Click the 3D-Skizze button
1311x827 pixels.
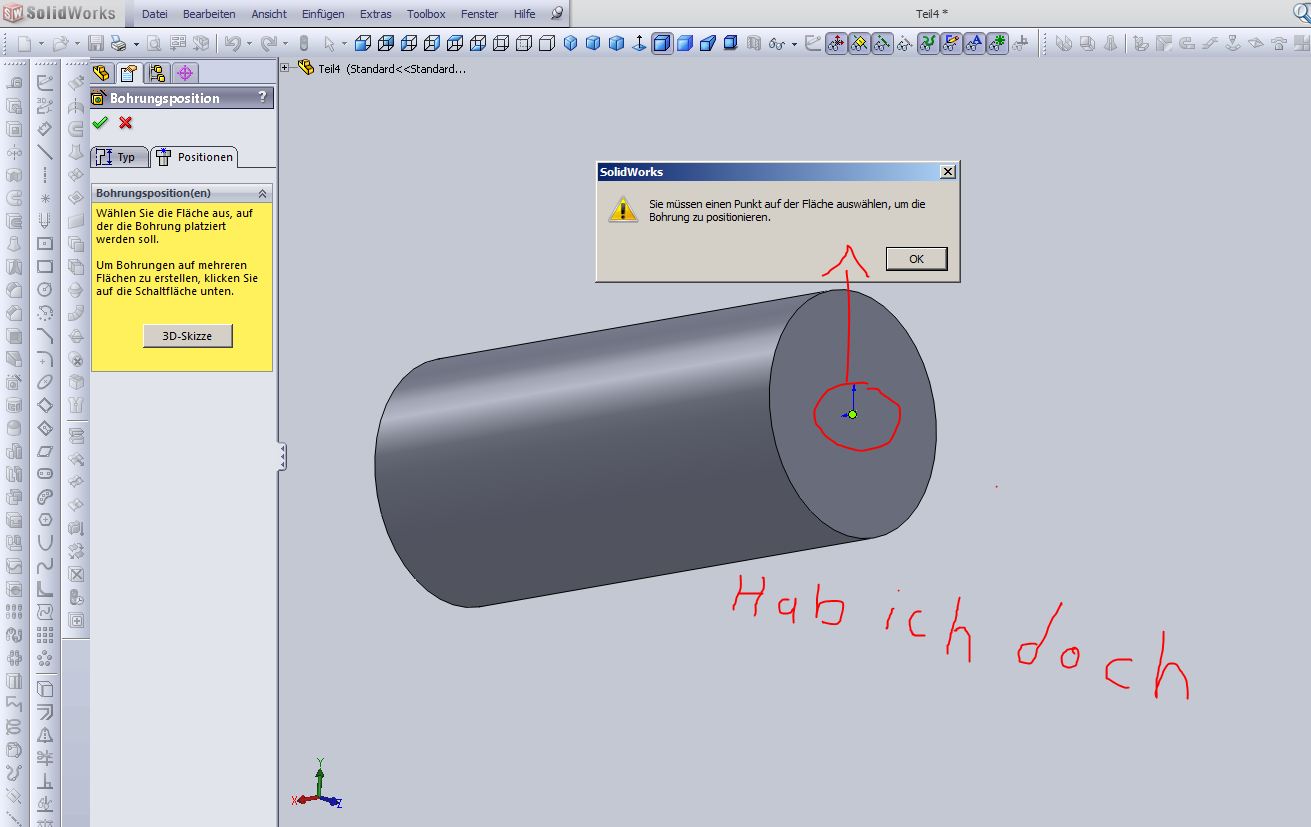[x=187, y=336]
